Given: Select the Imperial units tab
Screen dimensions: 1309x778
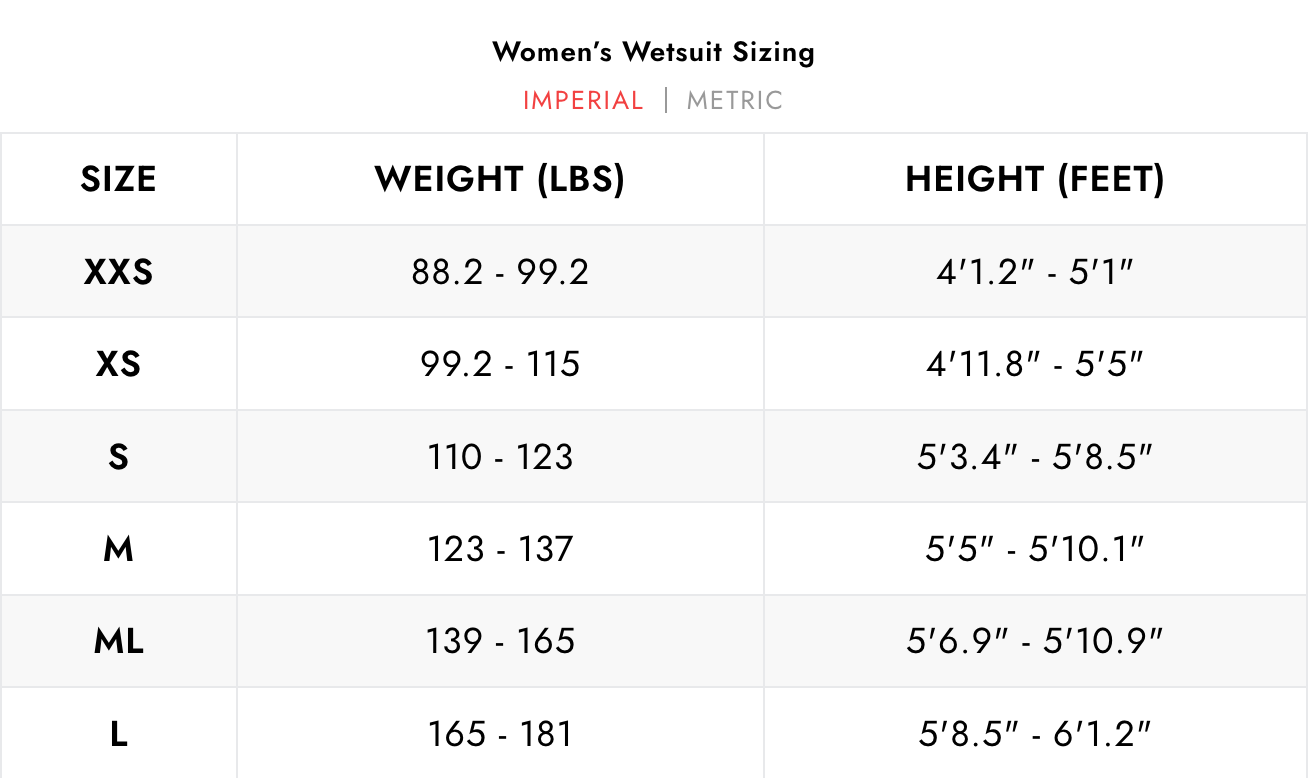Looking at the screenshot, I should 583,101.
